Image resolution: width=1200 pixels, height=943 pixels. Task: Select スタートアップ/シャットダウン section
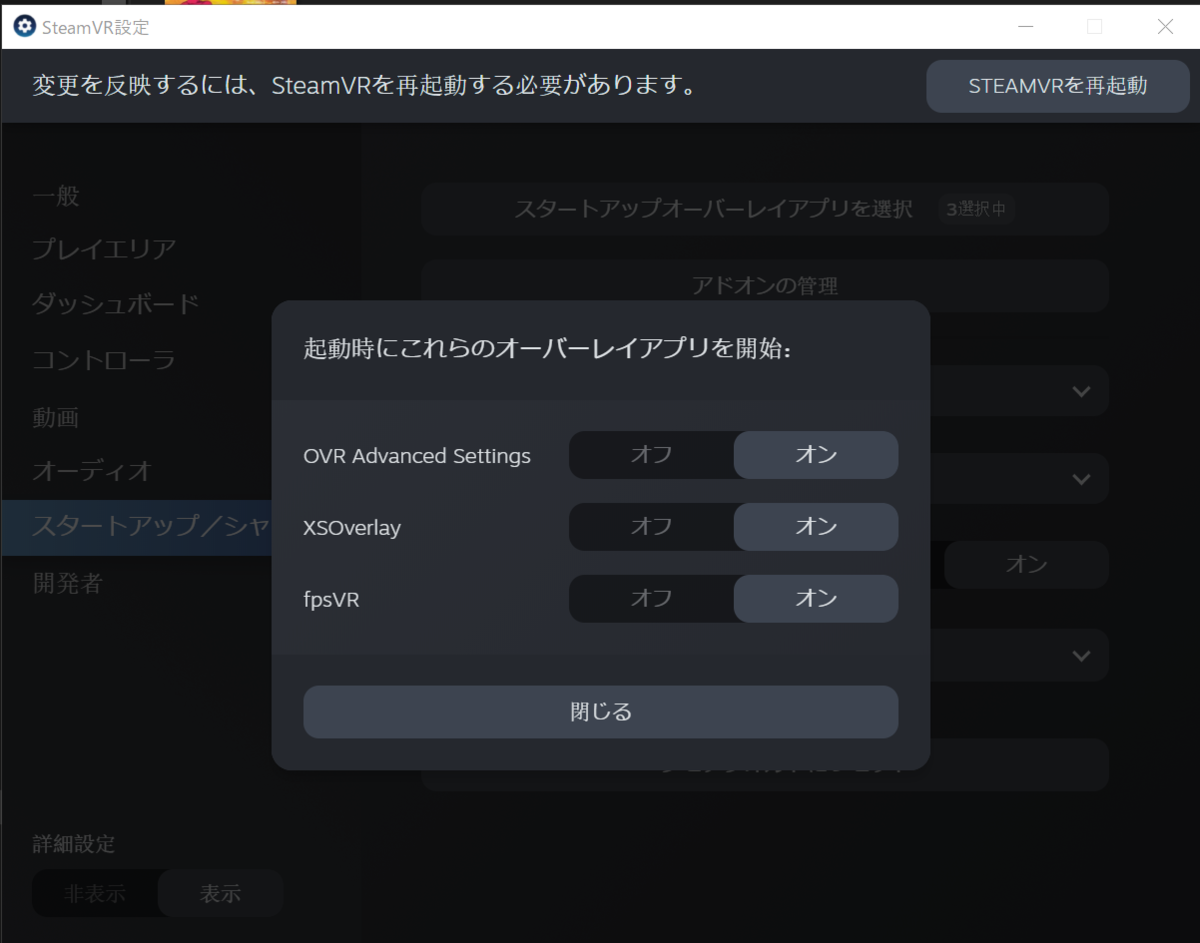[x=137, y=527]
